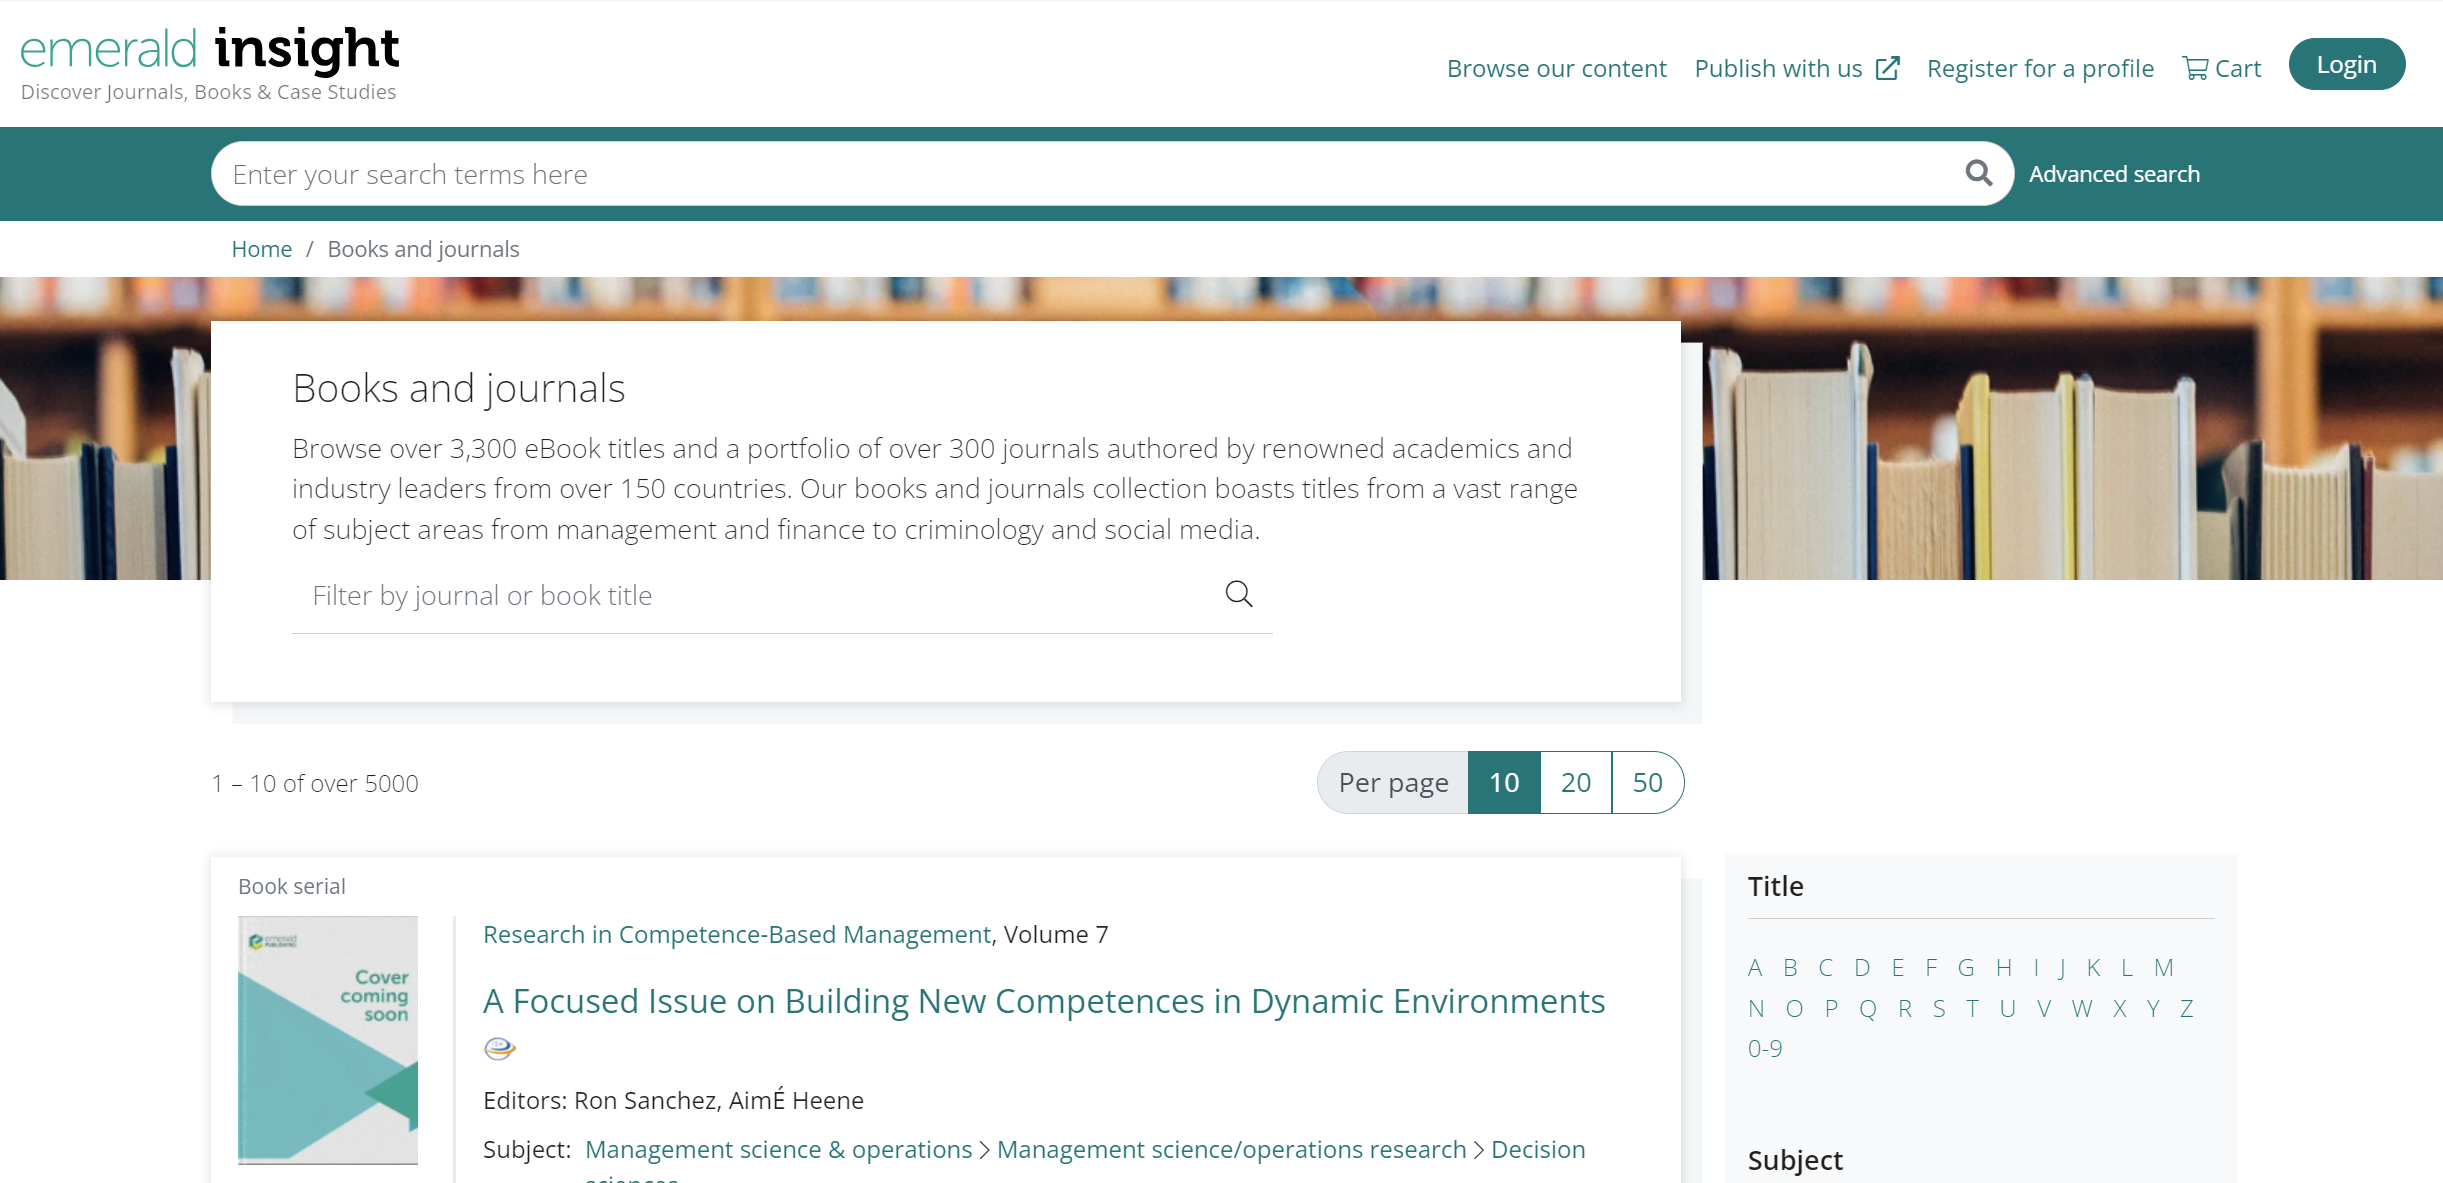This screenshot has width=2443, height=1183.
Task: Filter titles by letter E
Action: pos(1897,968)
